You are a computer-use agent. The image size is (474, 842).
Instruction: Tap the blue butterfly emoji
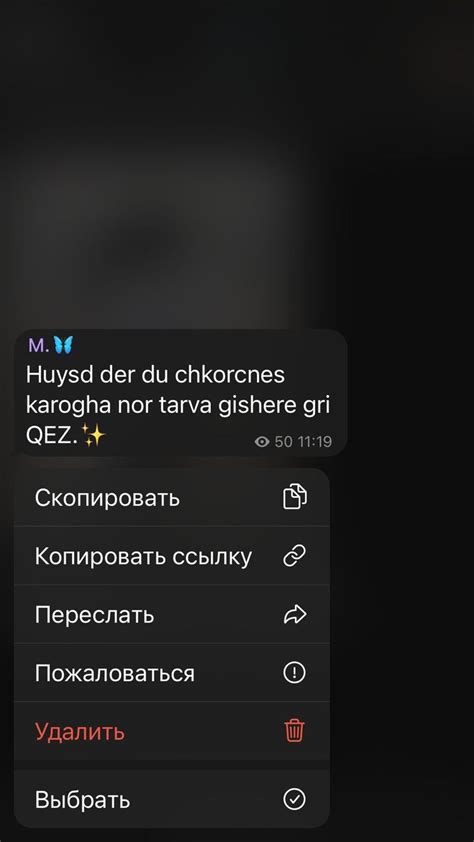tap(63, 345)
